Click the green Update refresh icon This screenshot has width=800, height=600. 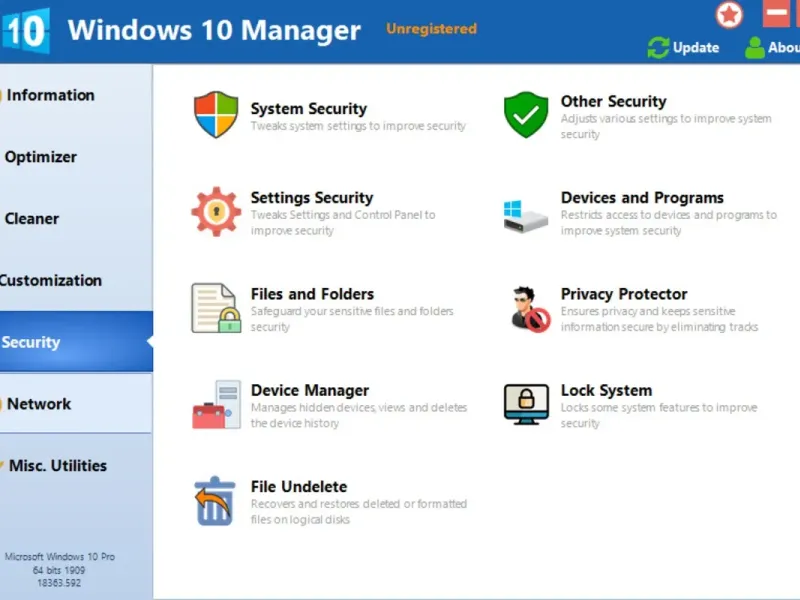(658, 47)
